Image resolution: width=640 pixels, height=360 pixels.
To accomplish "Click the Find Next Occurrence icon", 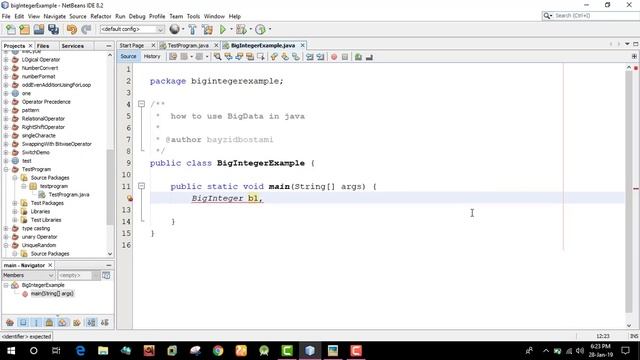I will click(239, 57).
